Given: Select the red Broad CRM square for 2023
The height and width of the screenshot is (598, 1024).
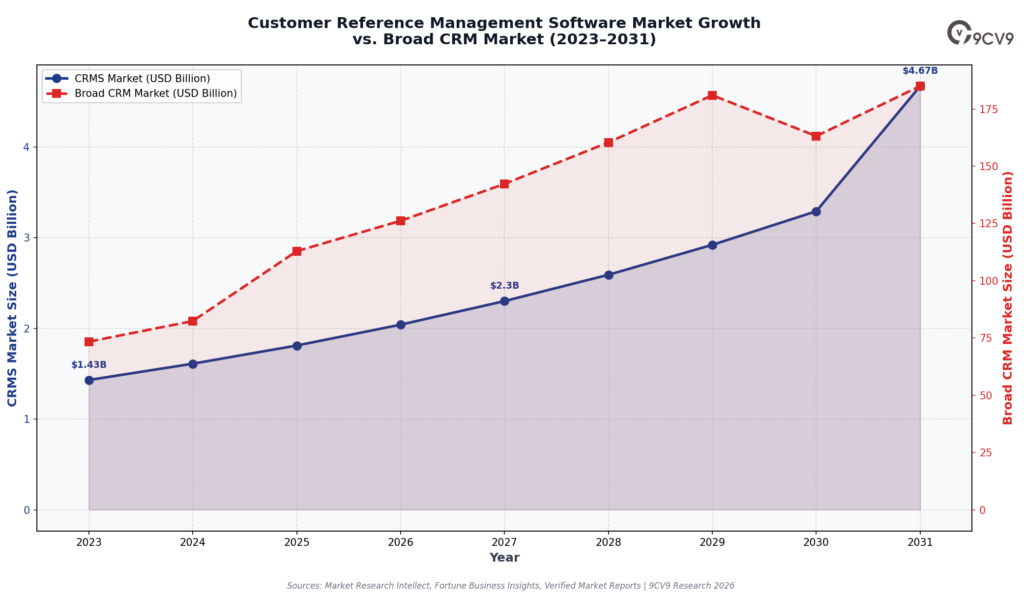Looking at the screenshot, I should click(x=89, y=341).
